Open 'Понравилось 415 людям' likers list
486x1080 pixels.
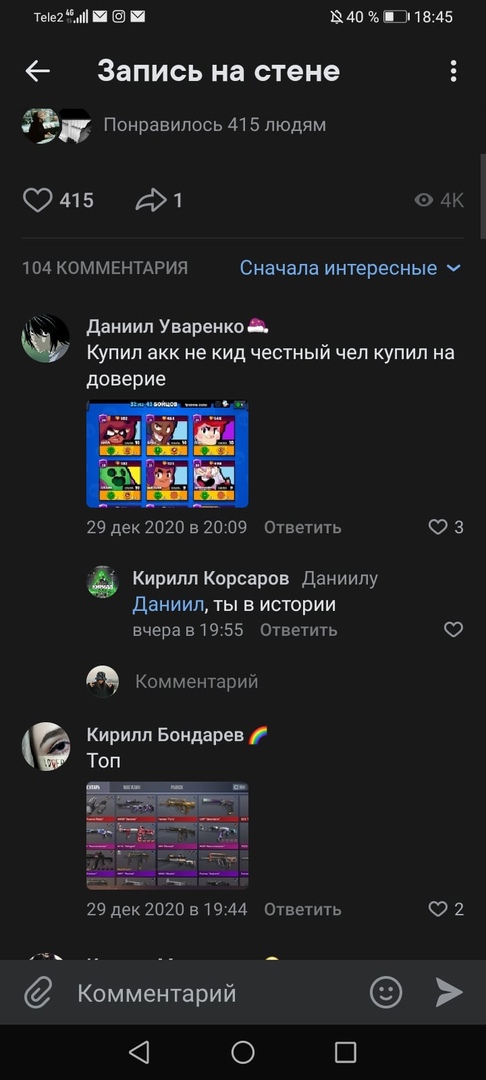pos(215,125)
